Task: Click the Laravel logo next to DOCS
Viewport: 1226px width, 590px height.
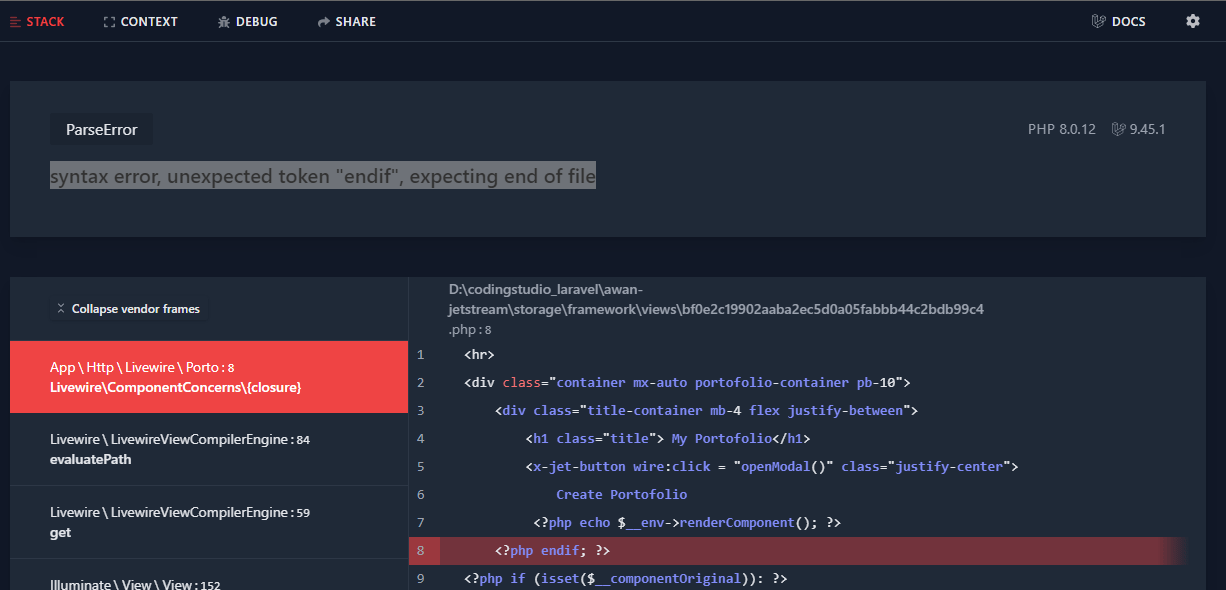Action: [x=1097, y=20]
